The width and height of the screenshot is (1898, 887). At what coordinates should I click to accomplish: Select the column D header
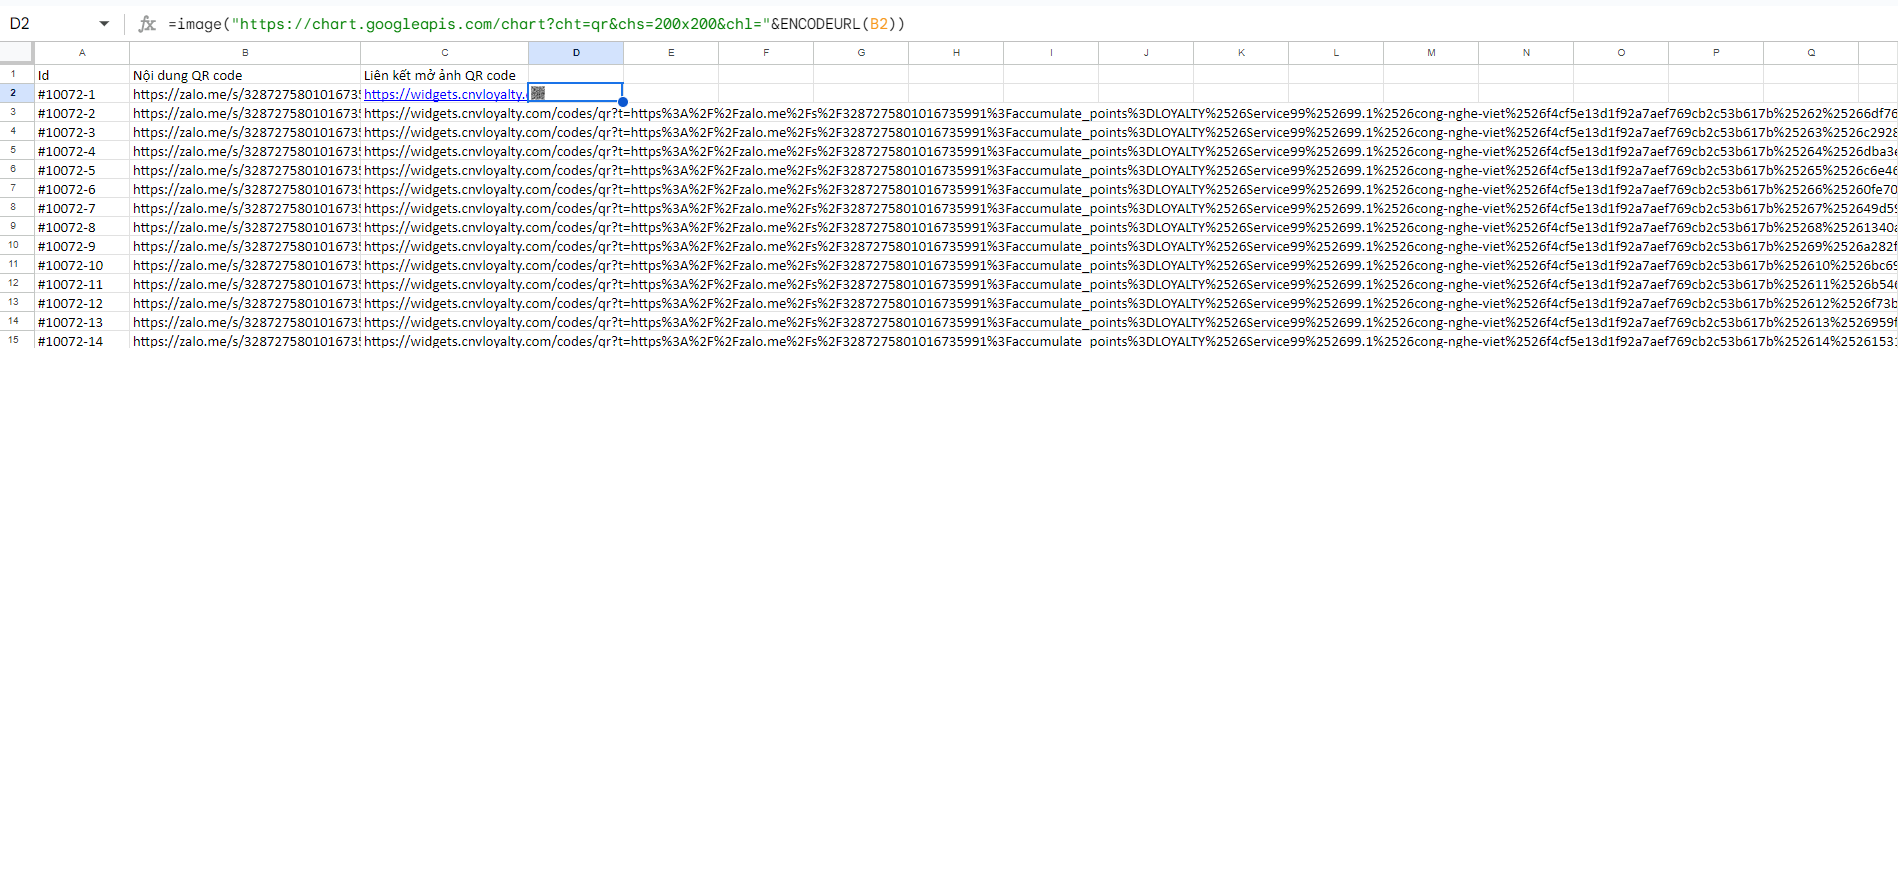[576, 53]
